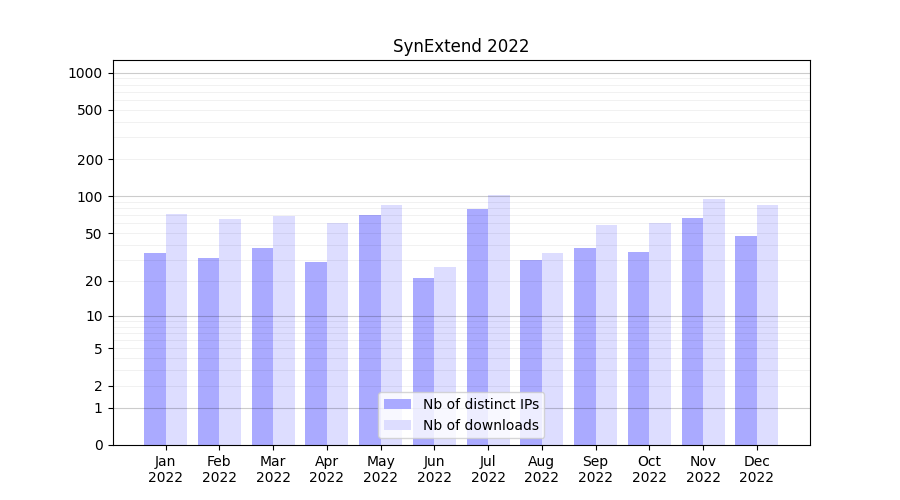The height and width of the screenshot is (500, 900).
Task: Click the Sep 2022 x-axis label
Action: (x=595, y=469)
